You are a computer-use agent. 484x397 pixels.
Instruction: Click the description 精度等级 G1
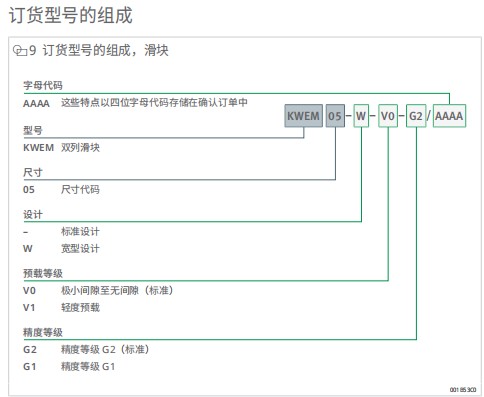[88, 367]
